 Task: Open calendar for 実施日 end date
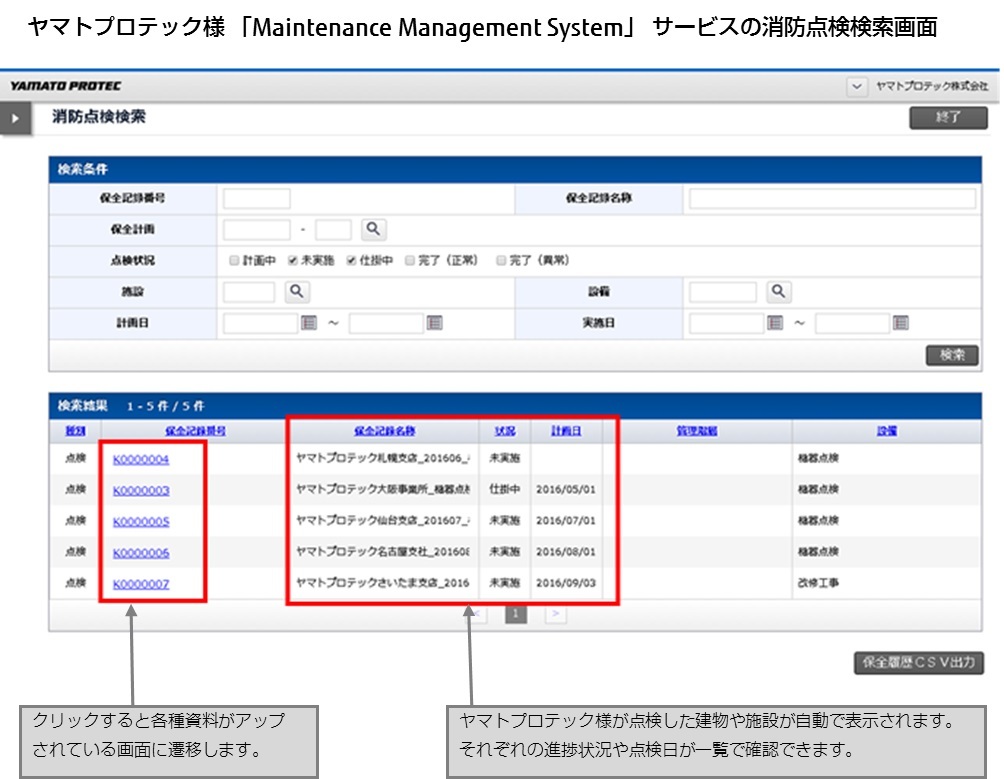(x=901, y=323)
